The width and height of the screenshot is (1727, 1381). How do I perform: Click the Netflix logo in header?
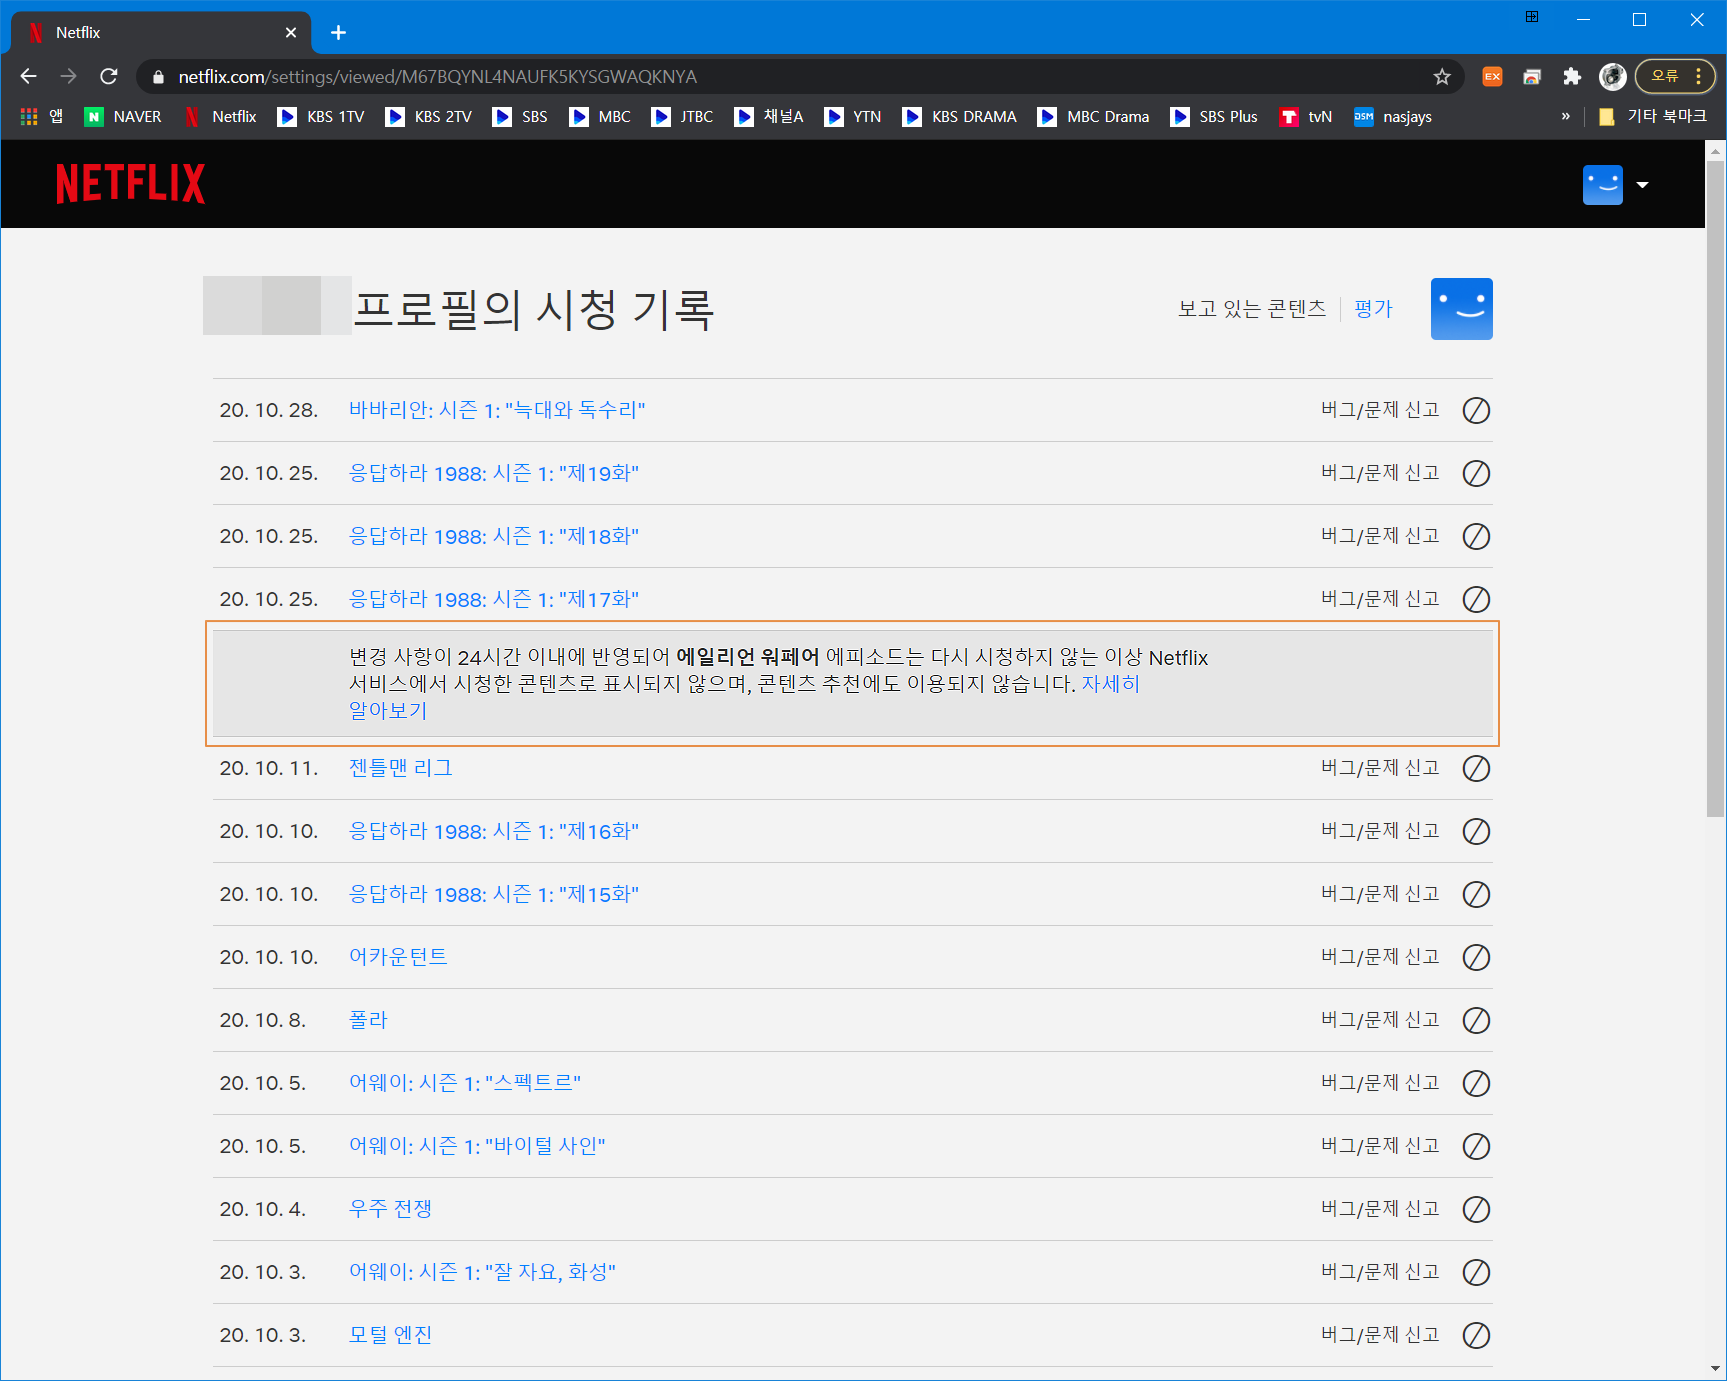point(130,184)
